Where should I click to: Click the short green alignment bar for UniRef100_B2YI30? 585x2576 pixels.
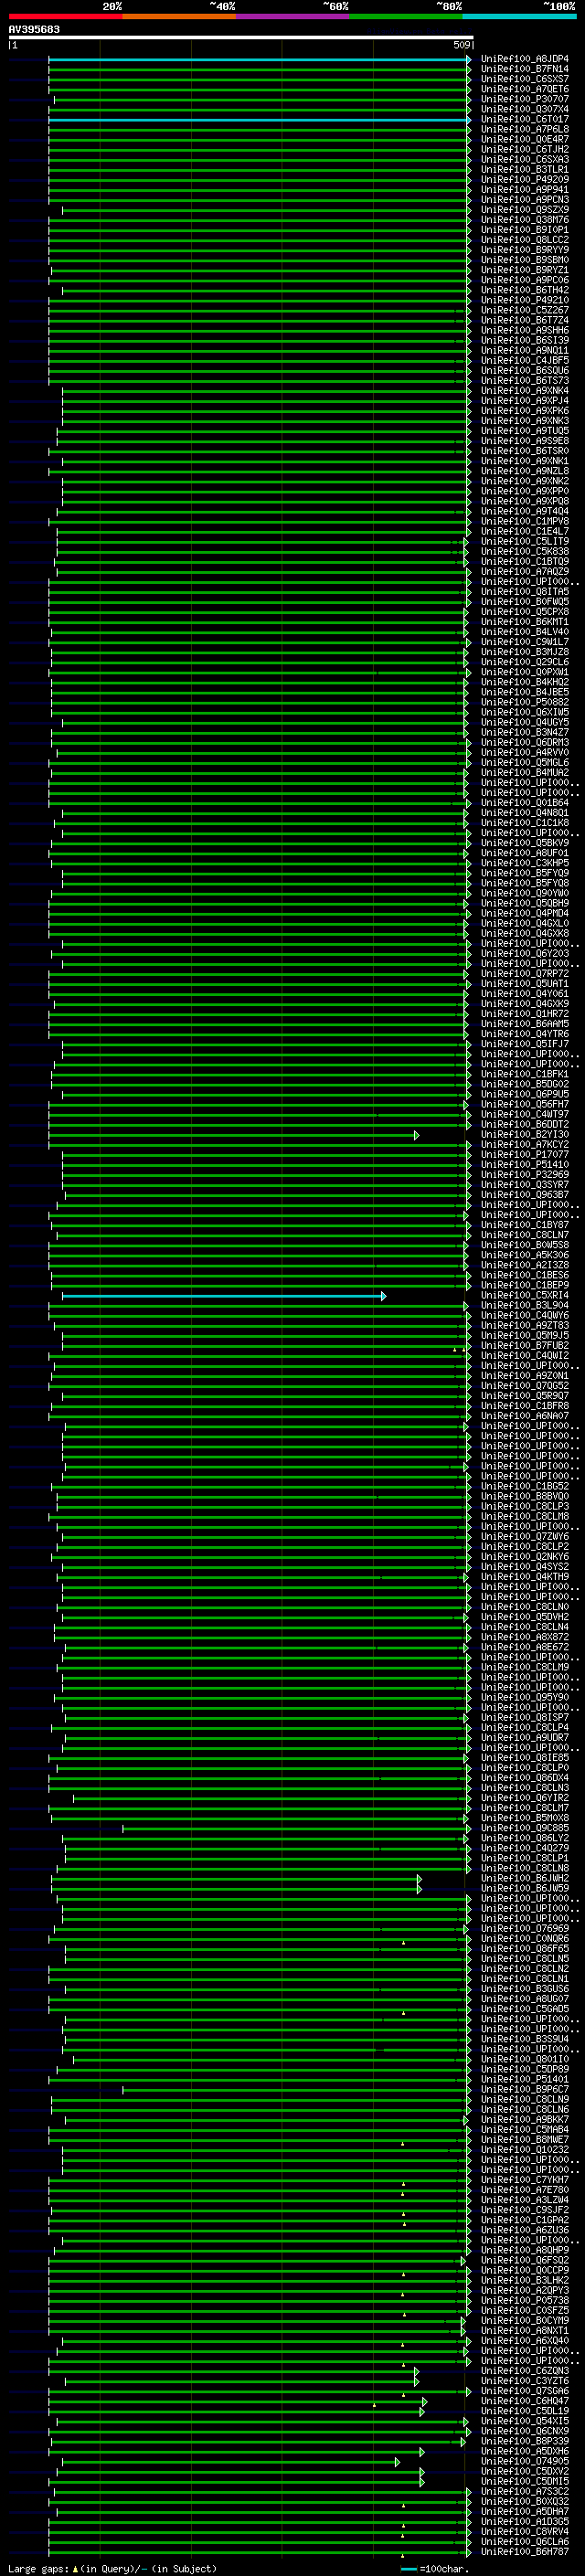pos(233,1135)
